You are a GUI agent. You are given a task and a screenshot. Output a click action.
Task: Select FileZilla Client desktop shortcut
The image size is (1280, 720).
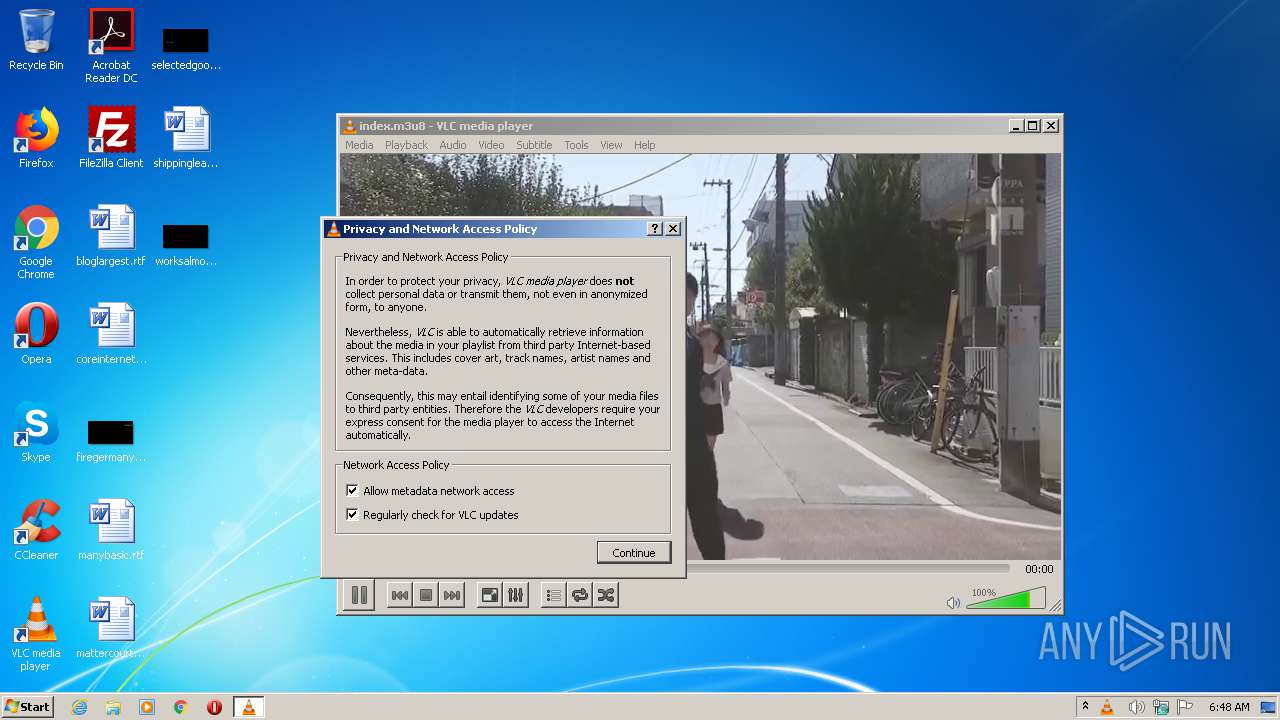point(111,138)
